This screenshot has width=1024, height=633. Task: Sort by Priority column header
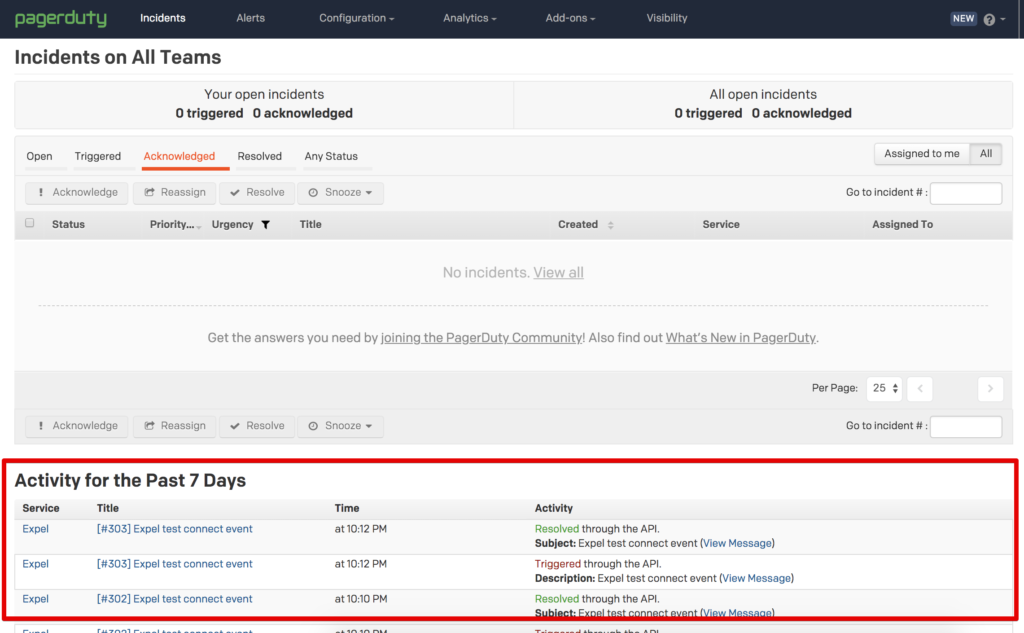[x=175, y=225]
